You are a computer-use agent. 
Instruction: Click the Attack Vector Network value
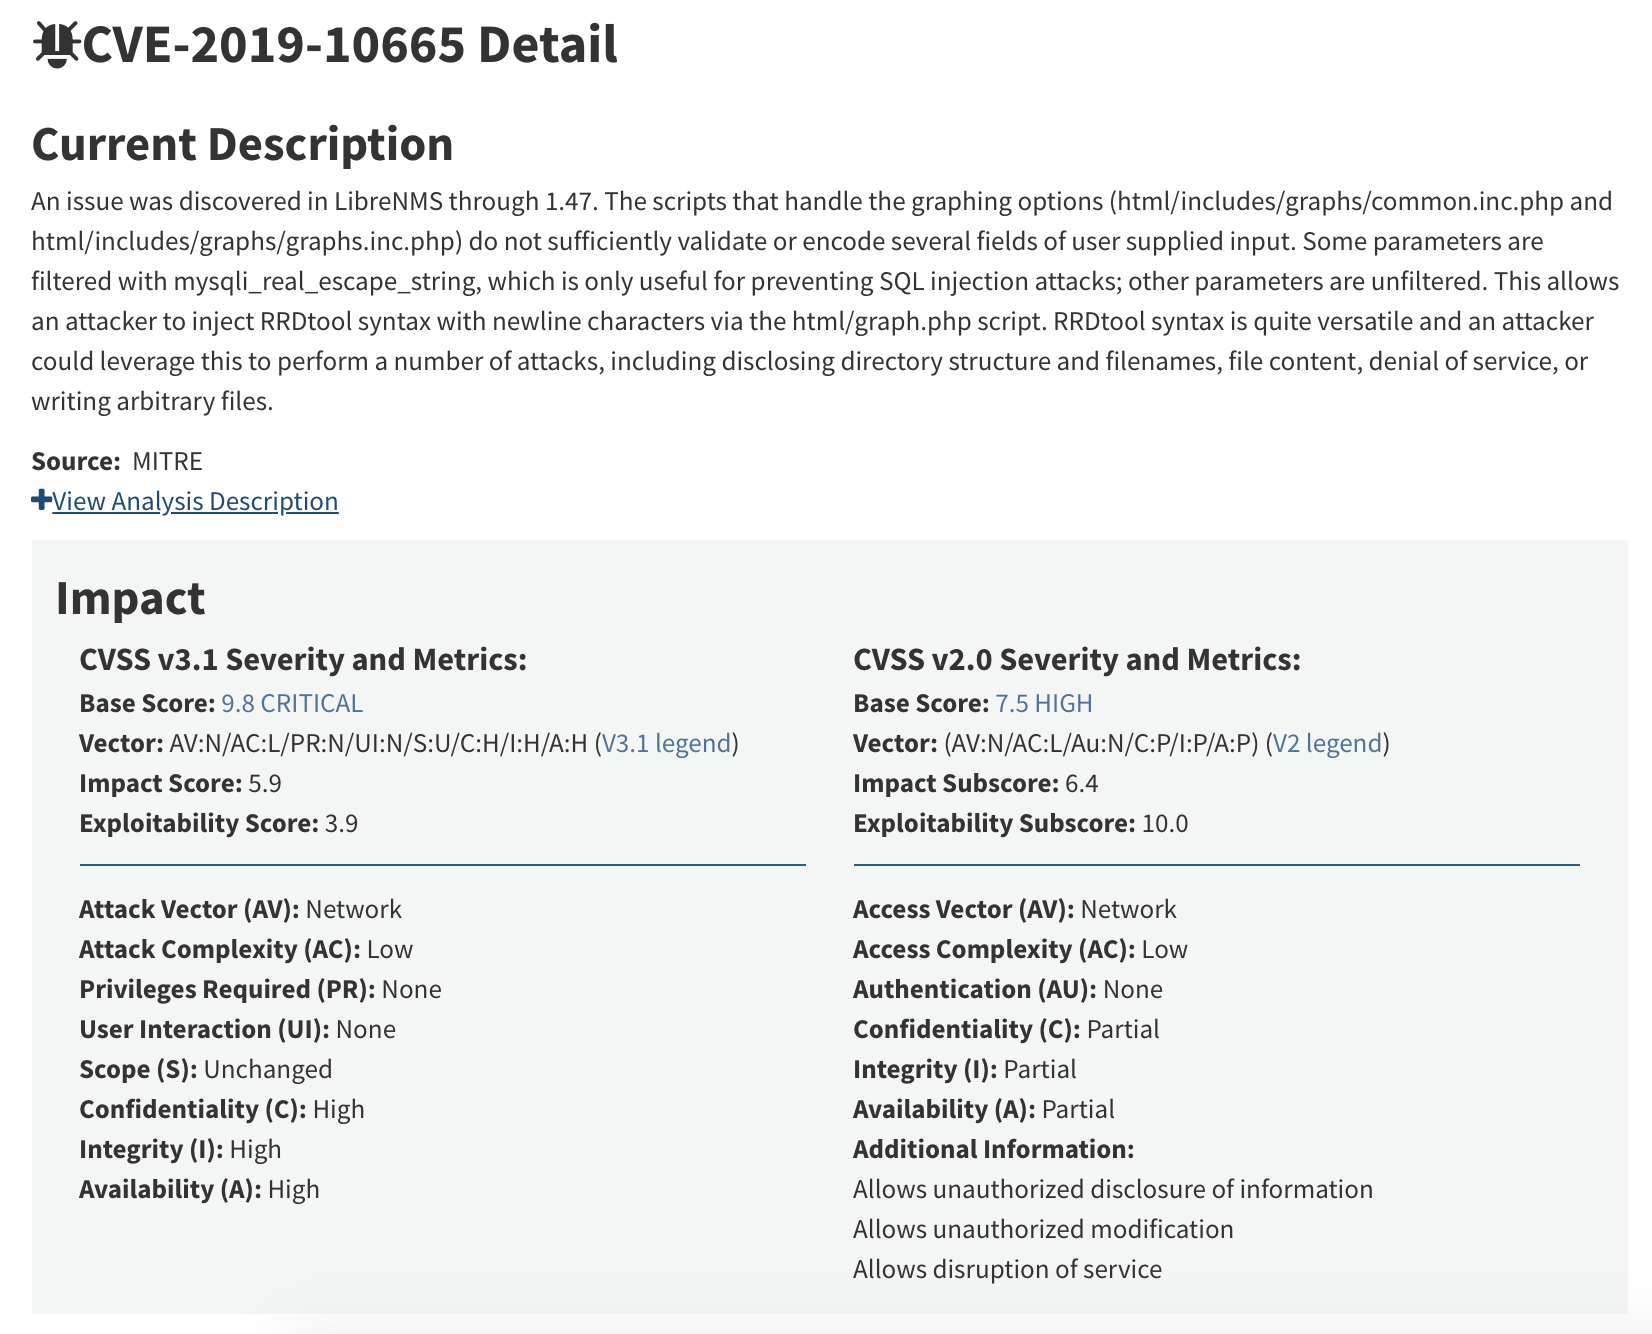[x=355, y=908]
